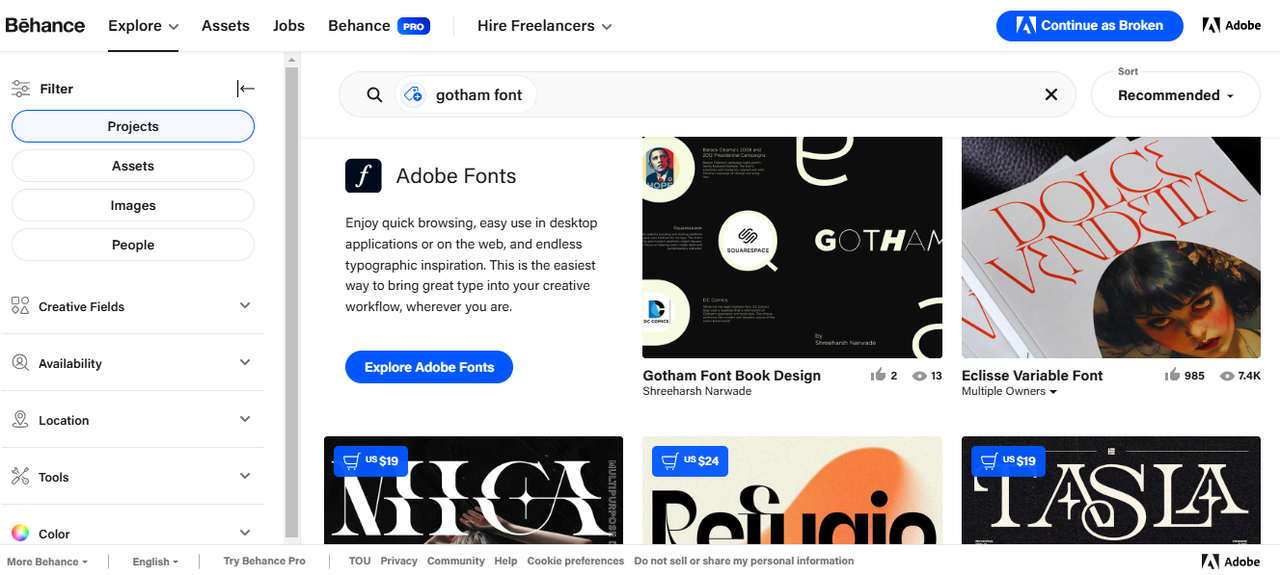Open the English language selector
Viewport: 1280px width, 575px height.
coord(155,561)
